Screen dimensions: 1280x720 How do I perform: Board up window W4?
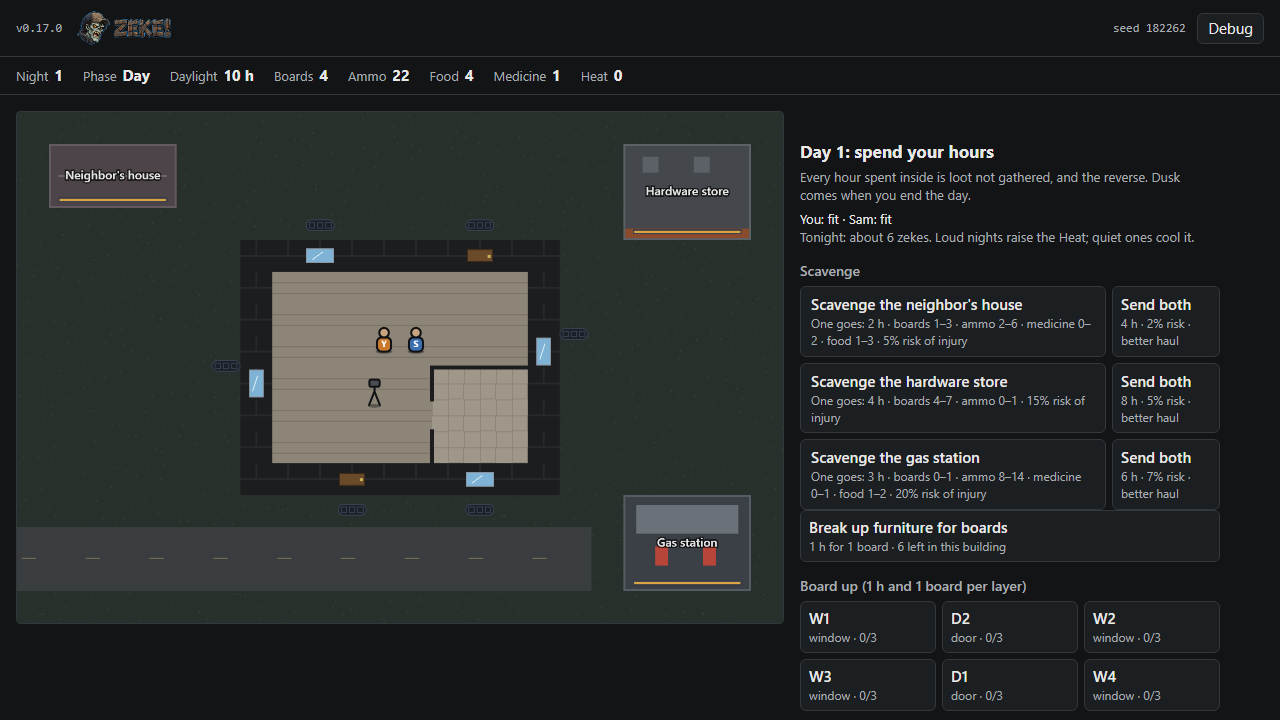pos(1152,685)
